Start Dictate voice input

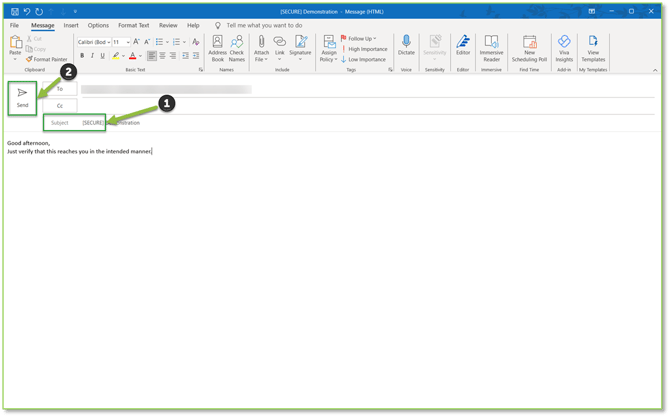click(x=406, y=48)
